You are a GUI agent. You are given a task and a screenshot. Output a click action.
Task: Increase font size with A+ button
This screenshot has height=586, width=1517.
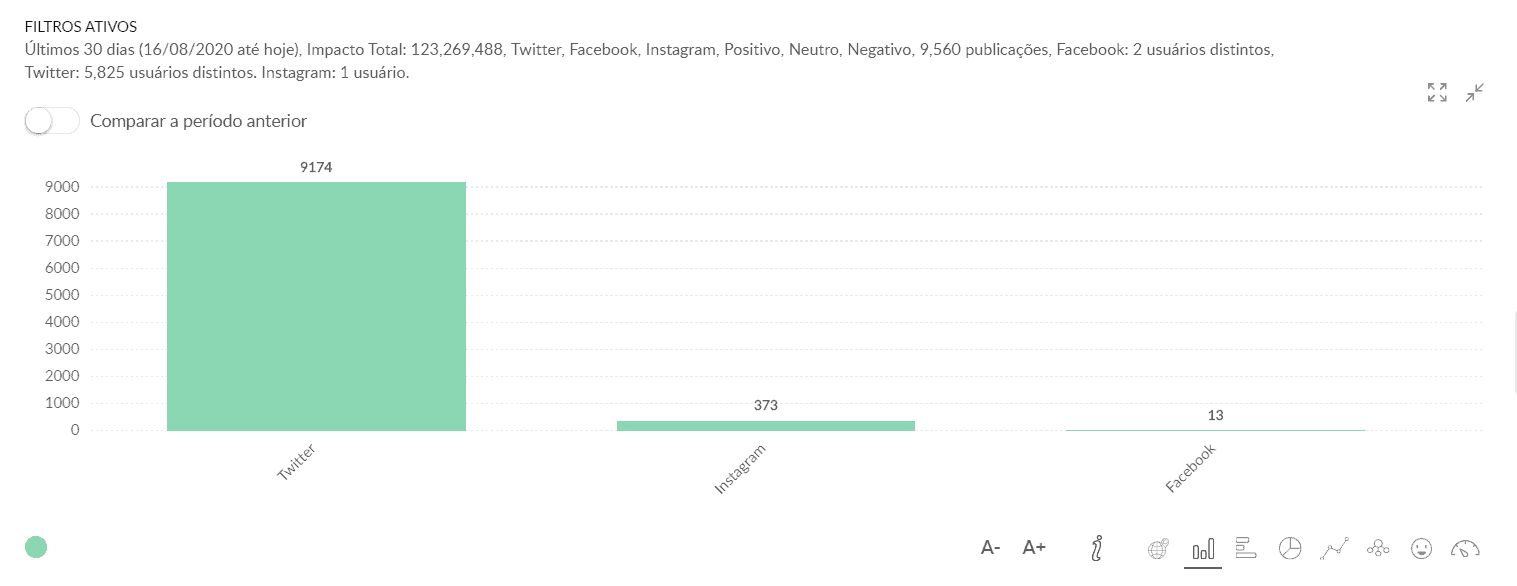[1034, 547]
